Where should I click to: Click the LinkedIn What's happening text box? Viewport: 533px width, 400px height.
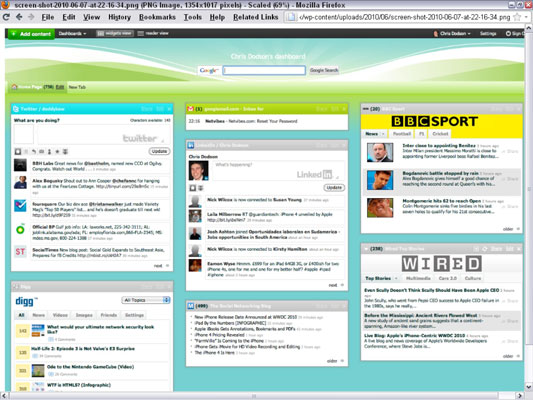277,171
